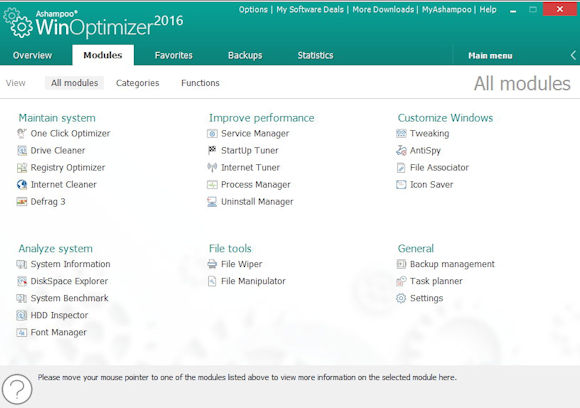This screenshot has width=580, height=408.
Task: Click the help question mark circle
Action: [x=17, y=389]
